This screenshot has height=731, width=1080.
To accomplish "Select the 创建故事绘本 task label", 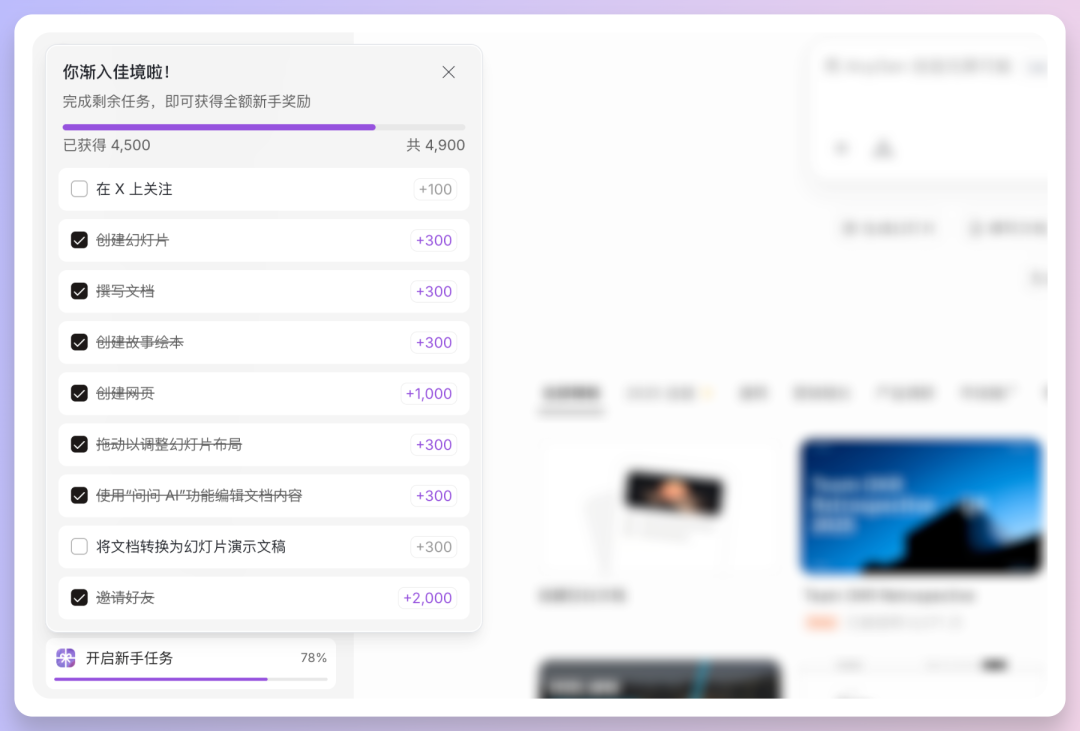I will [139, 342].
